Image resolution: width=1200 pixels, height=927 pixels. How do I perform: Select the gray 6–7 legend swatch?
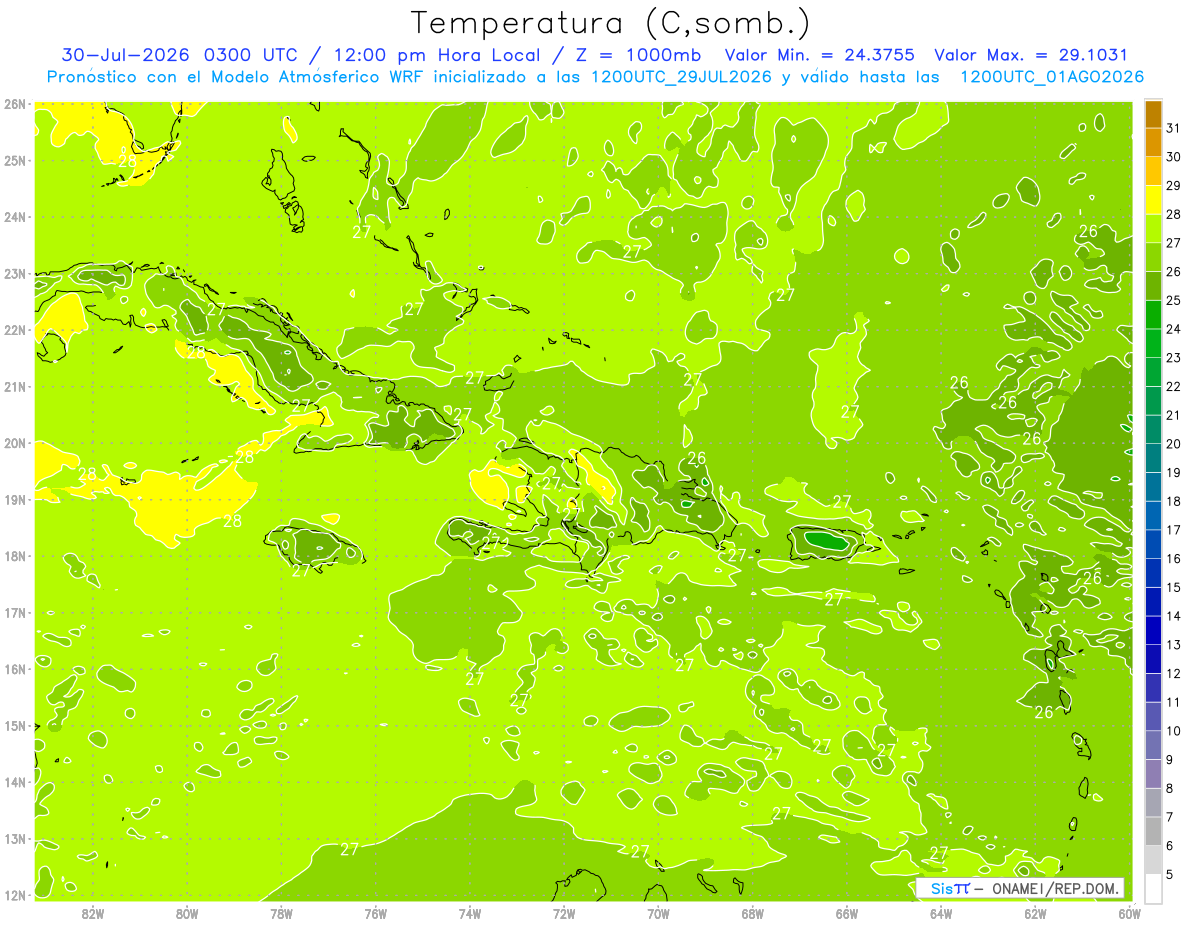pos(1153,831)
